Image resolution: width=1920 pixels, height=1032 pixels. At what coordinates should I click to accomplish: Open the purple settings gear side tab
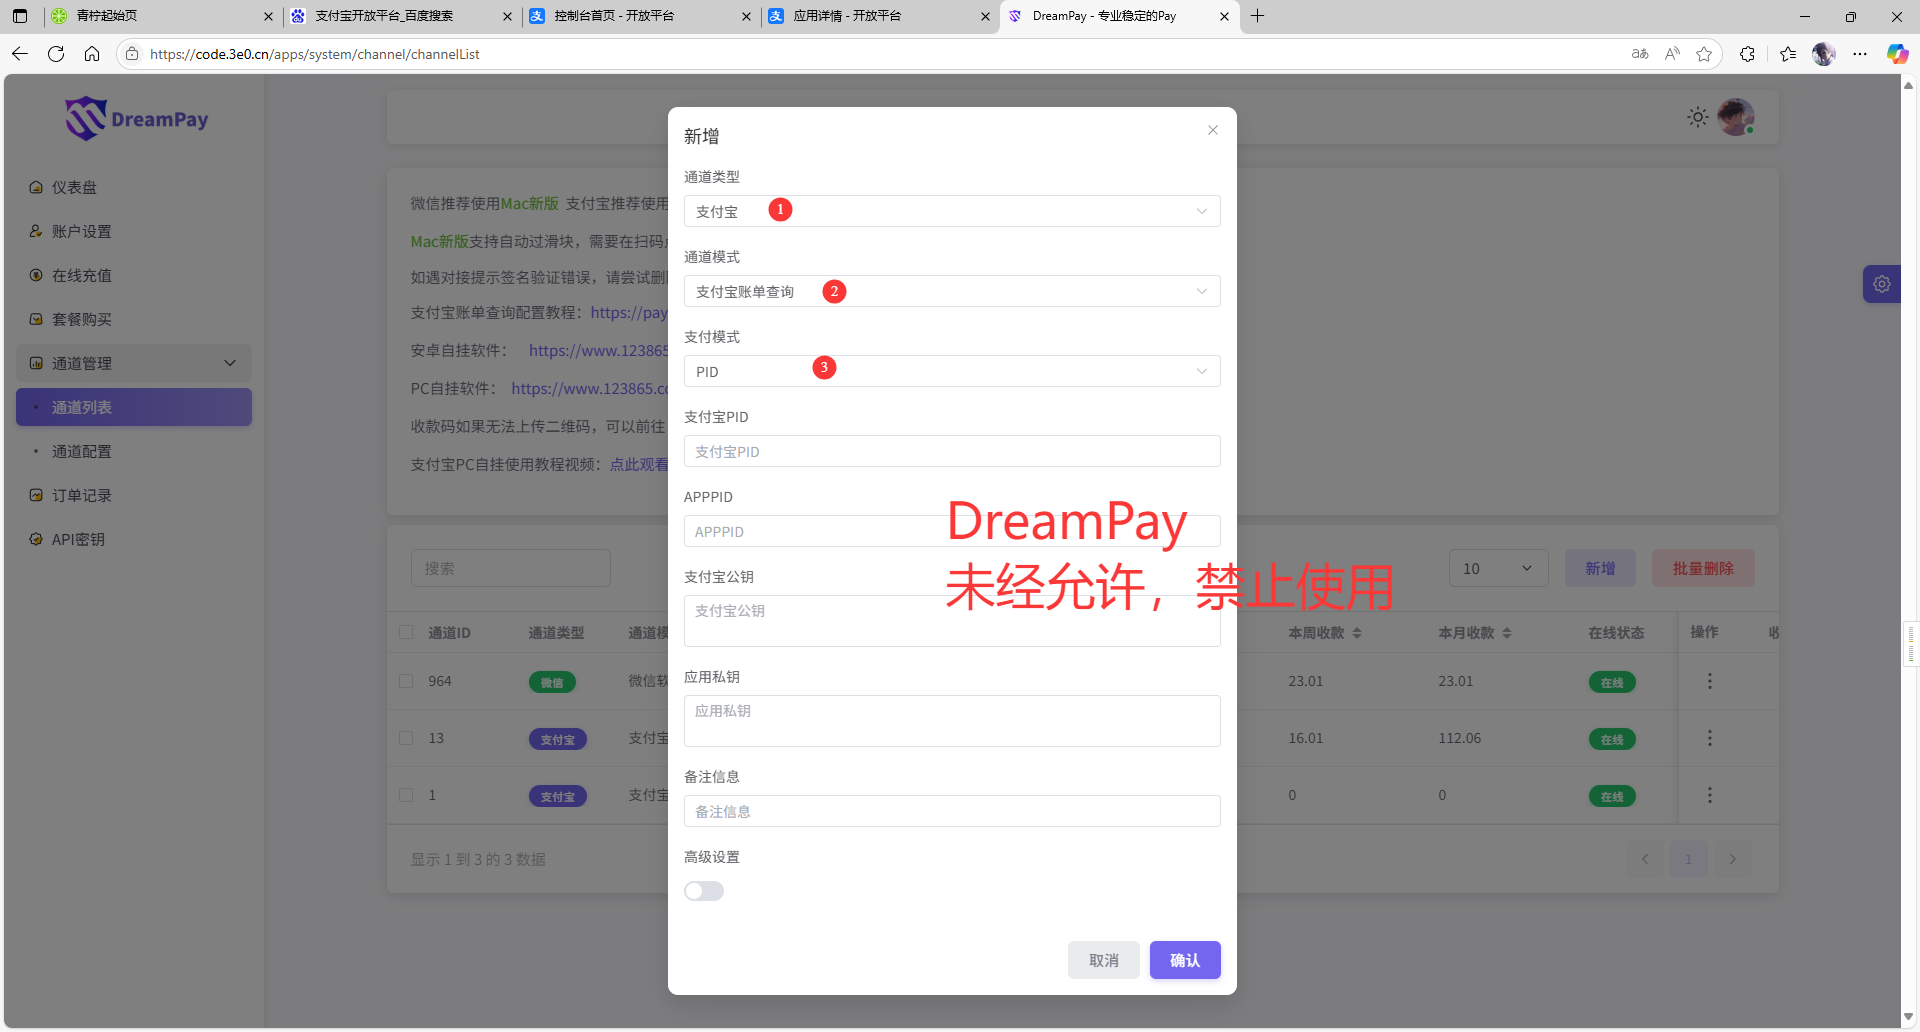(x=1881, y=284)
